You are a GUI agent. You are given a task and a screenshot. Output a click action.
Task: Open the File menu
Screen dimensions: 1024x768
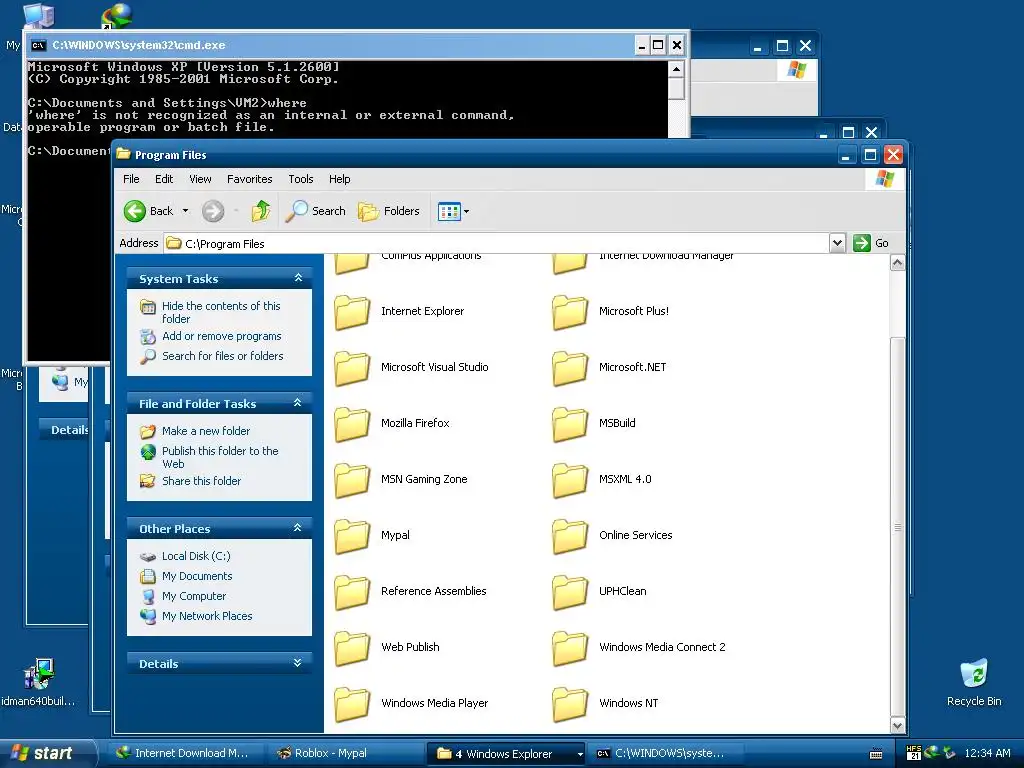pos(131,179)
